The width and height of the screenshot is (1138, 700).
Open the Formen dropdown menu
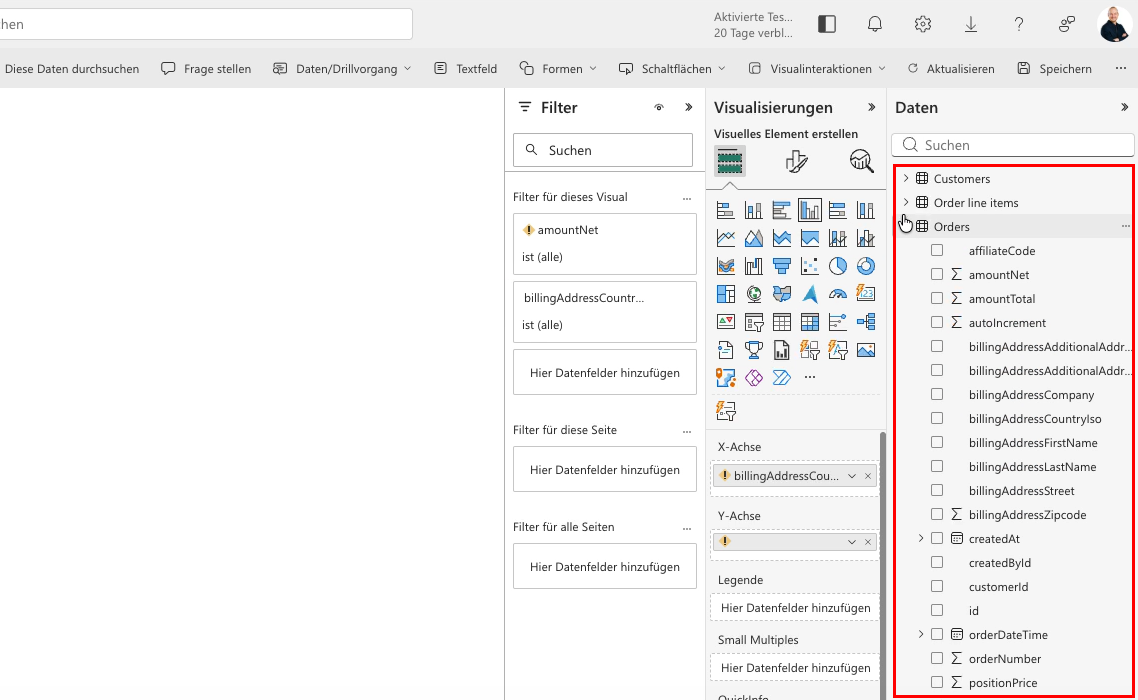(558, 68)
